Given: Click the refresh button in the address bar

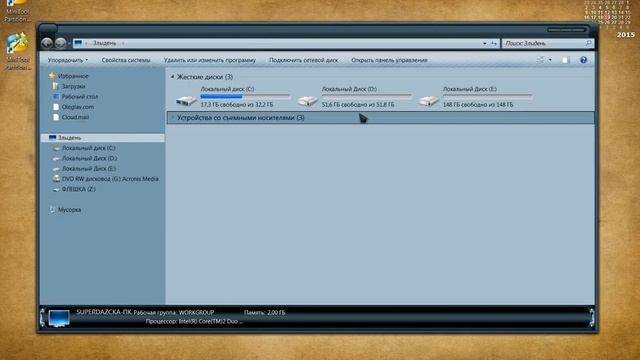Looking at the screenshot, I should pyautogui.click(x=494, y=43).
